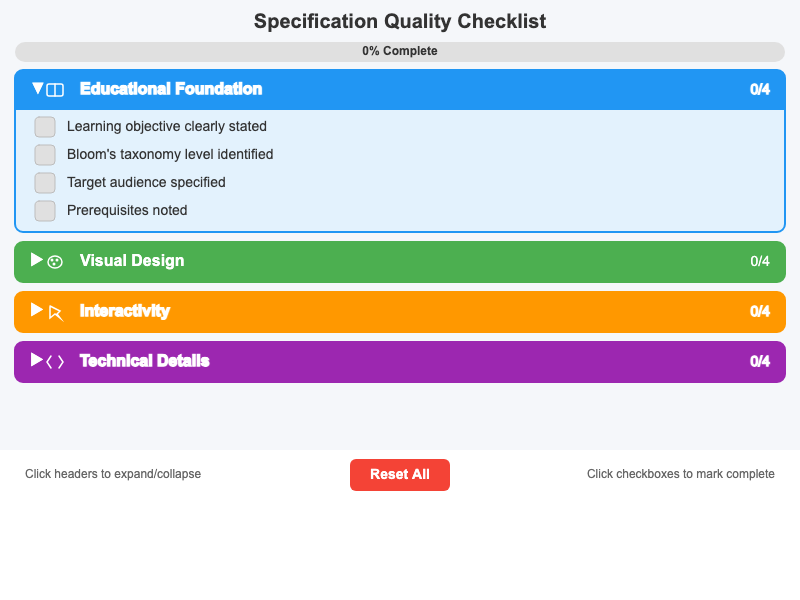This screenshot has width=800, height=600.
Task: Select the Interactivity header bar
Action: pyautogui.click(x=400, y=311)
